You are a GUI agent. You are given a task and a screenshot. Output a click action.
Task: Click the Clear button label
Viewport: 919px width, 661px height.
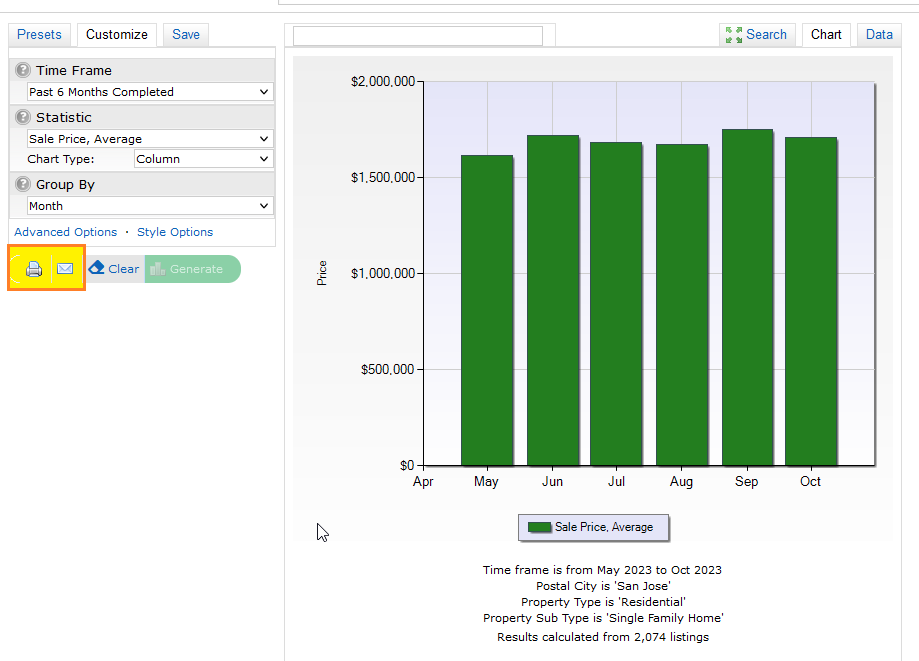point(124,269)
